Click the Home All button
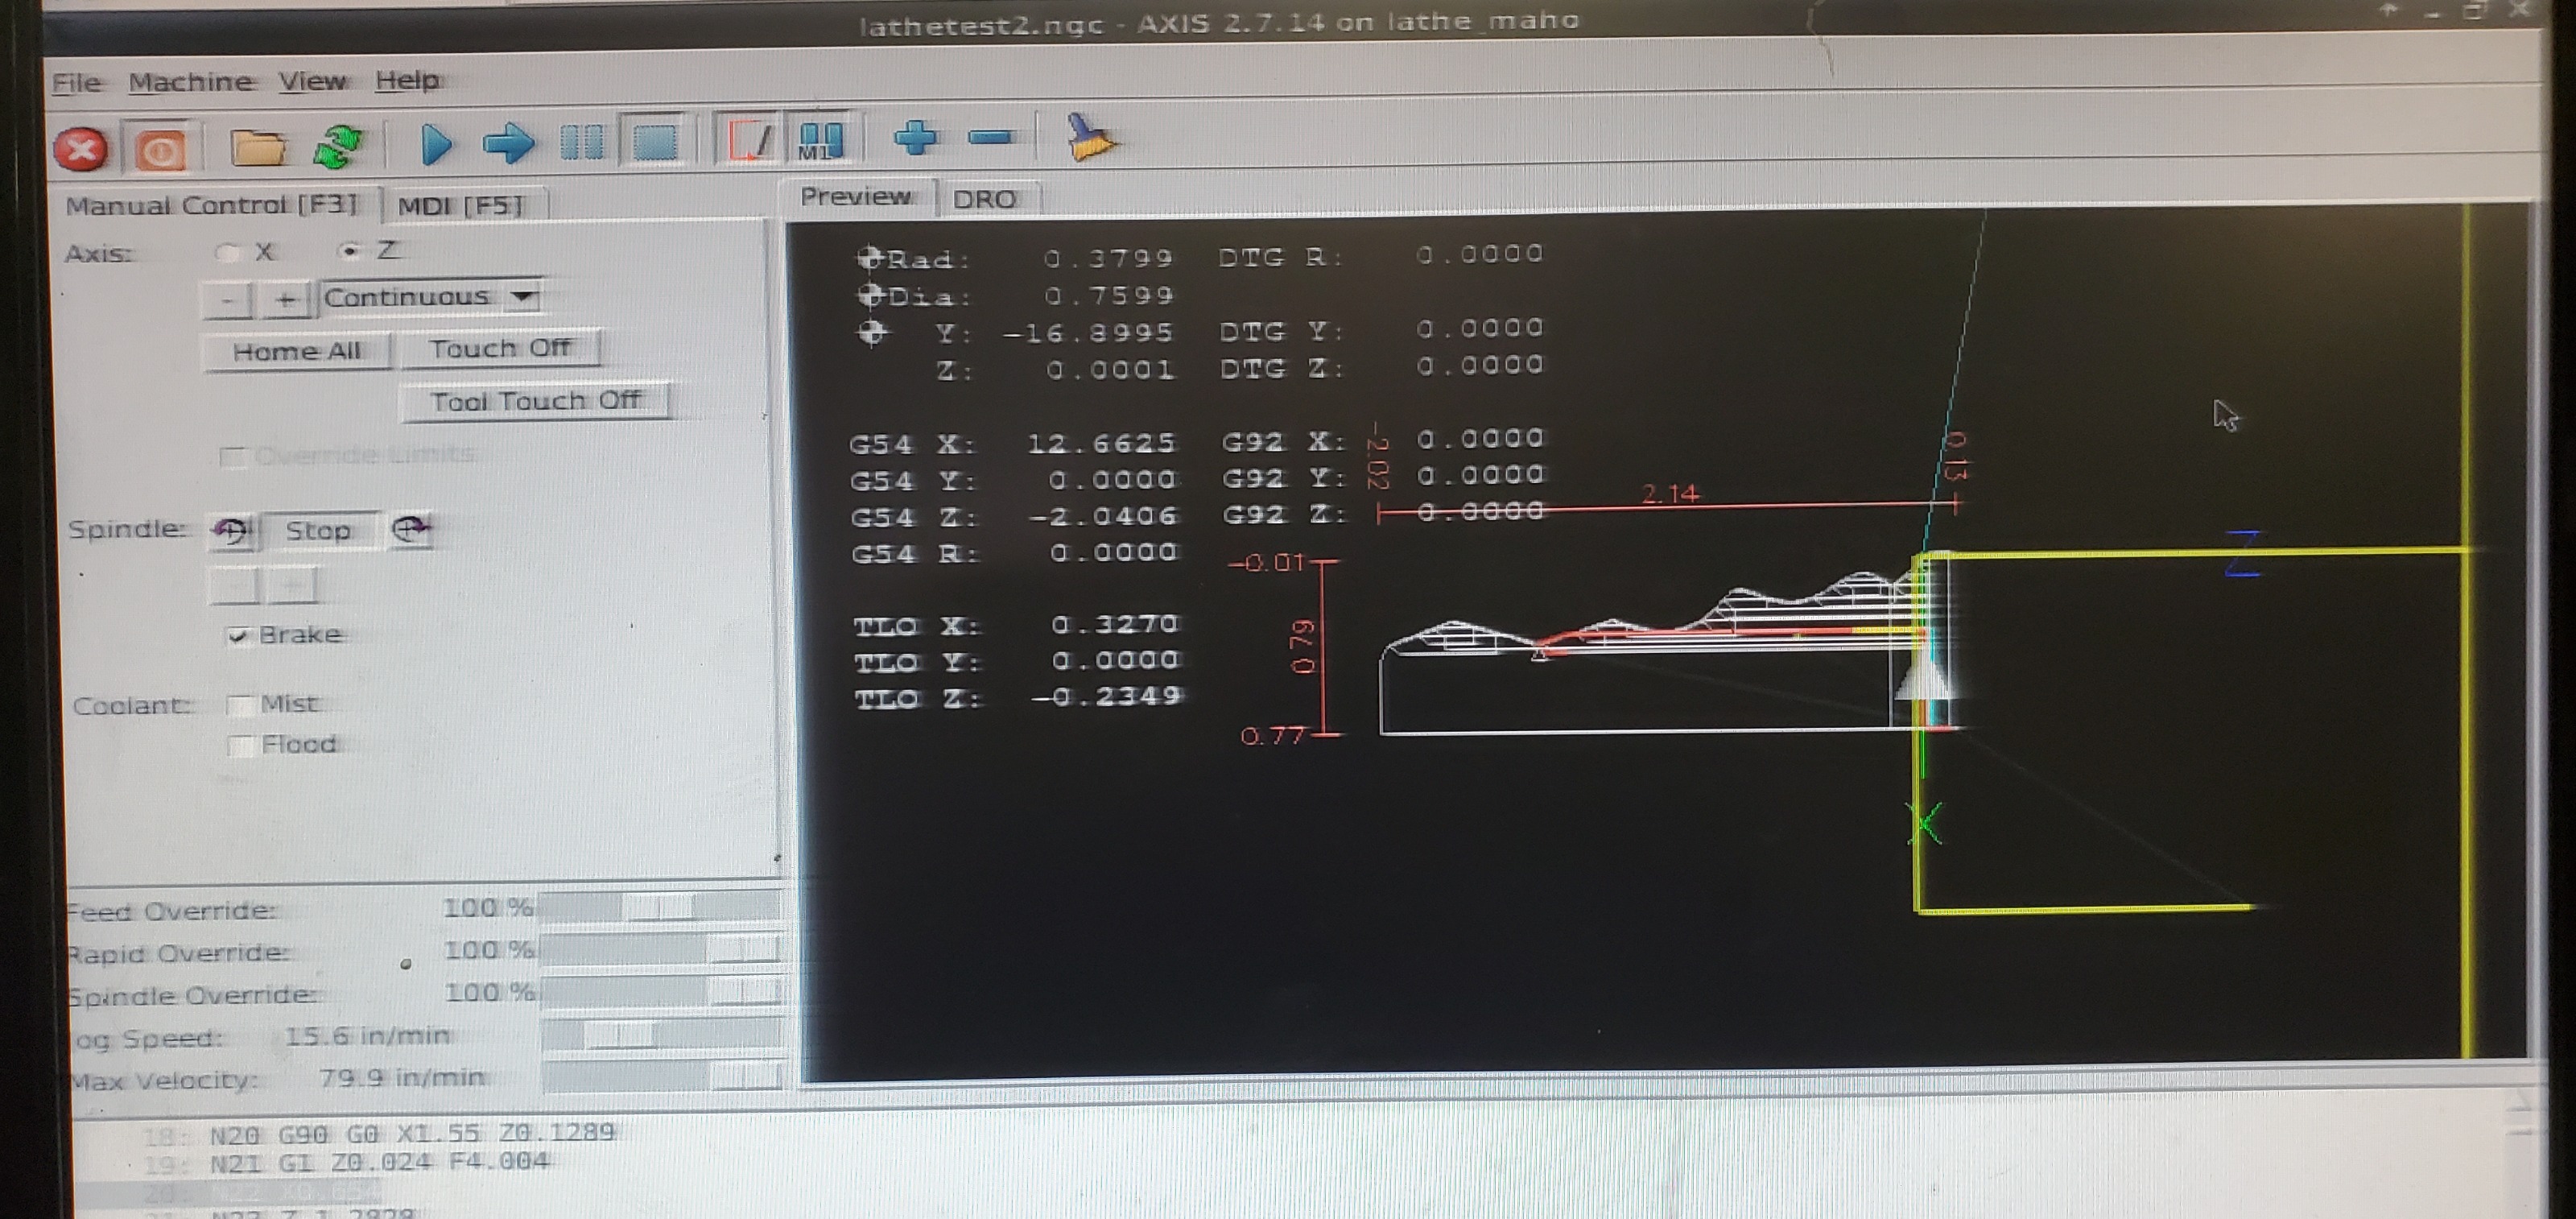The height and width of the screenshot is (1219, 2576). [x=296, y=351]
